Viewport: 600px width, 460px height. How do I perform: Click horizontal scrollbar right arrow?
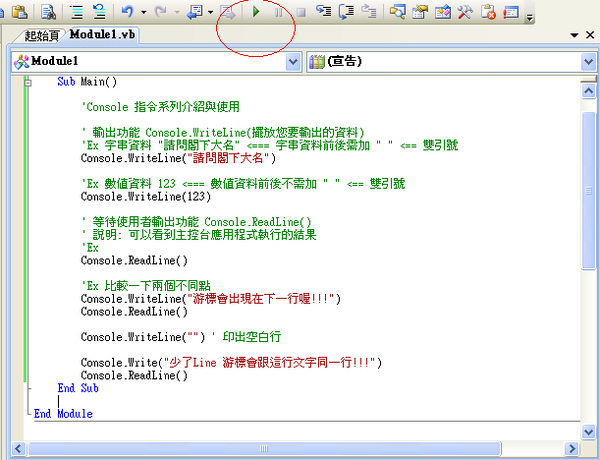(x=572, y=448)
